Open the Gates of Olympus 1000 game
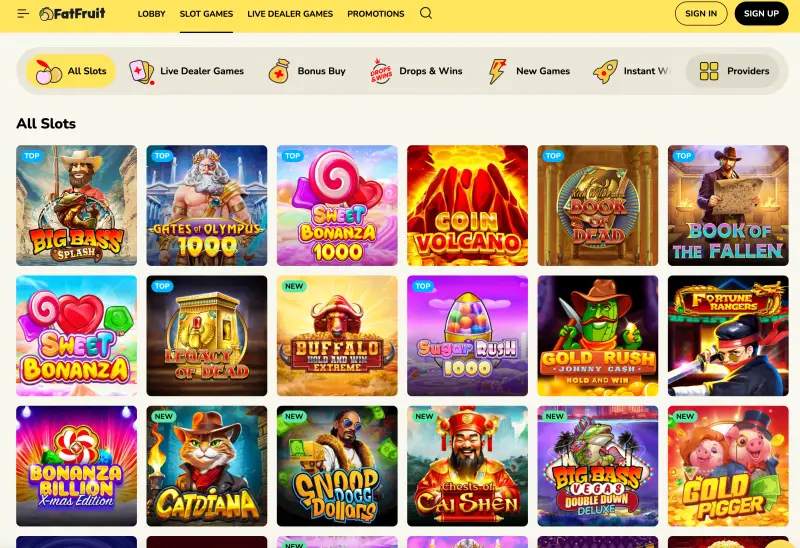800x548 pixels. [x=207, y=206]
